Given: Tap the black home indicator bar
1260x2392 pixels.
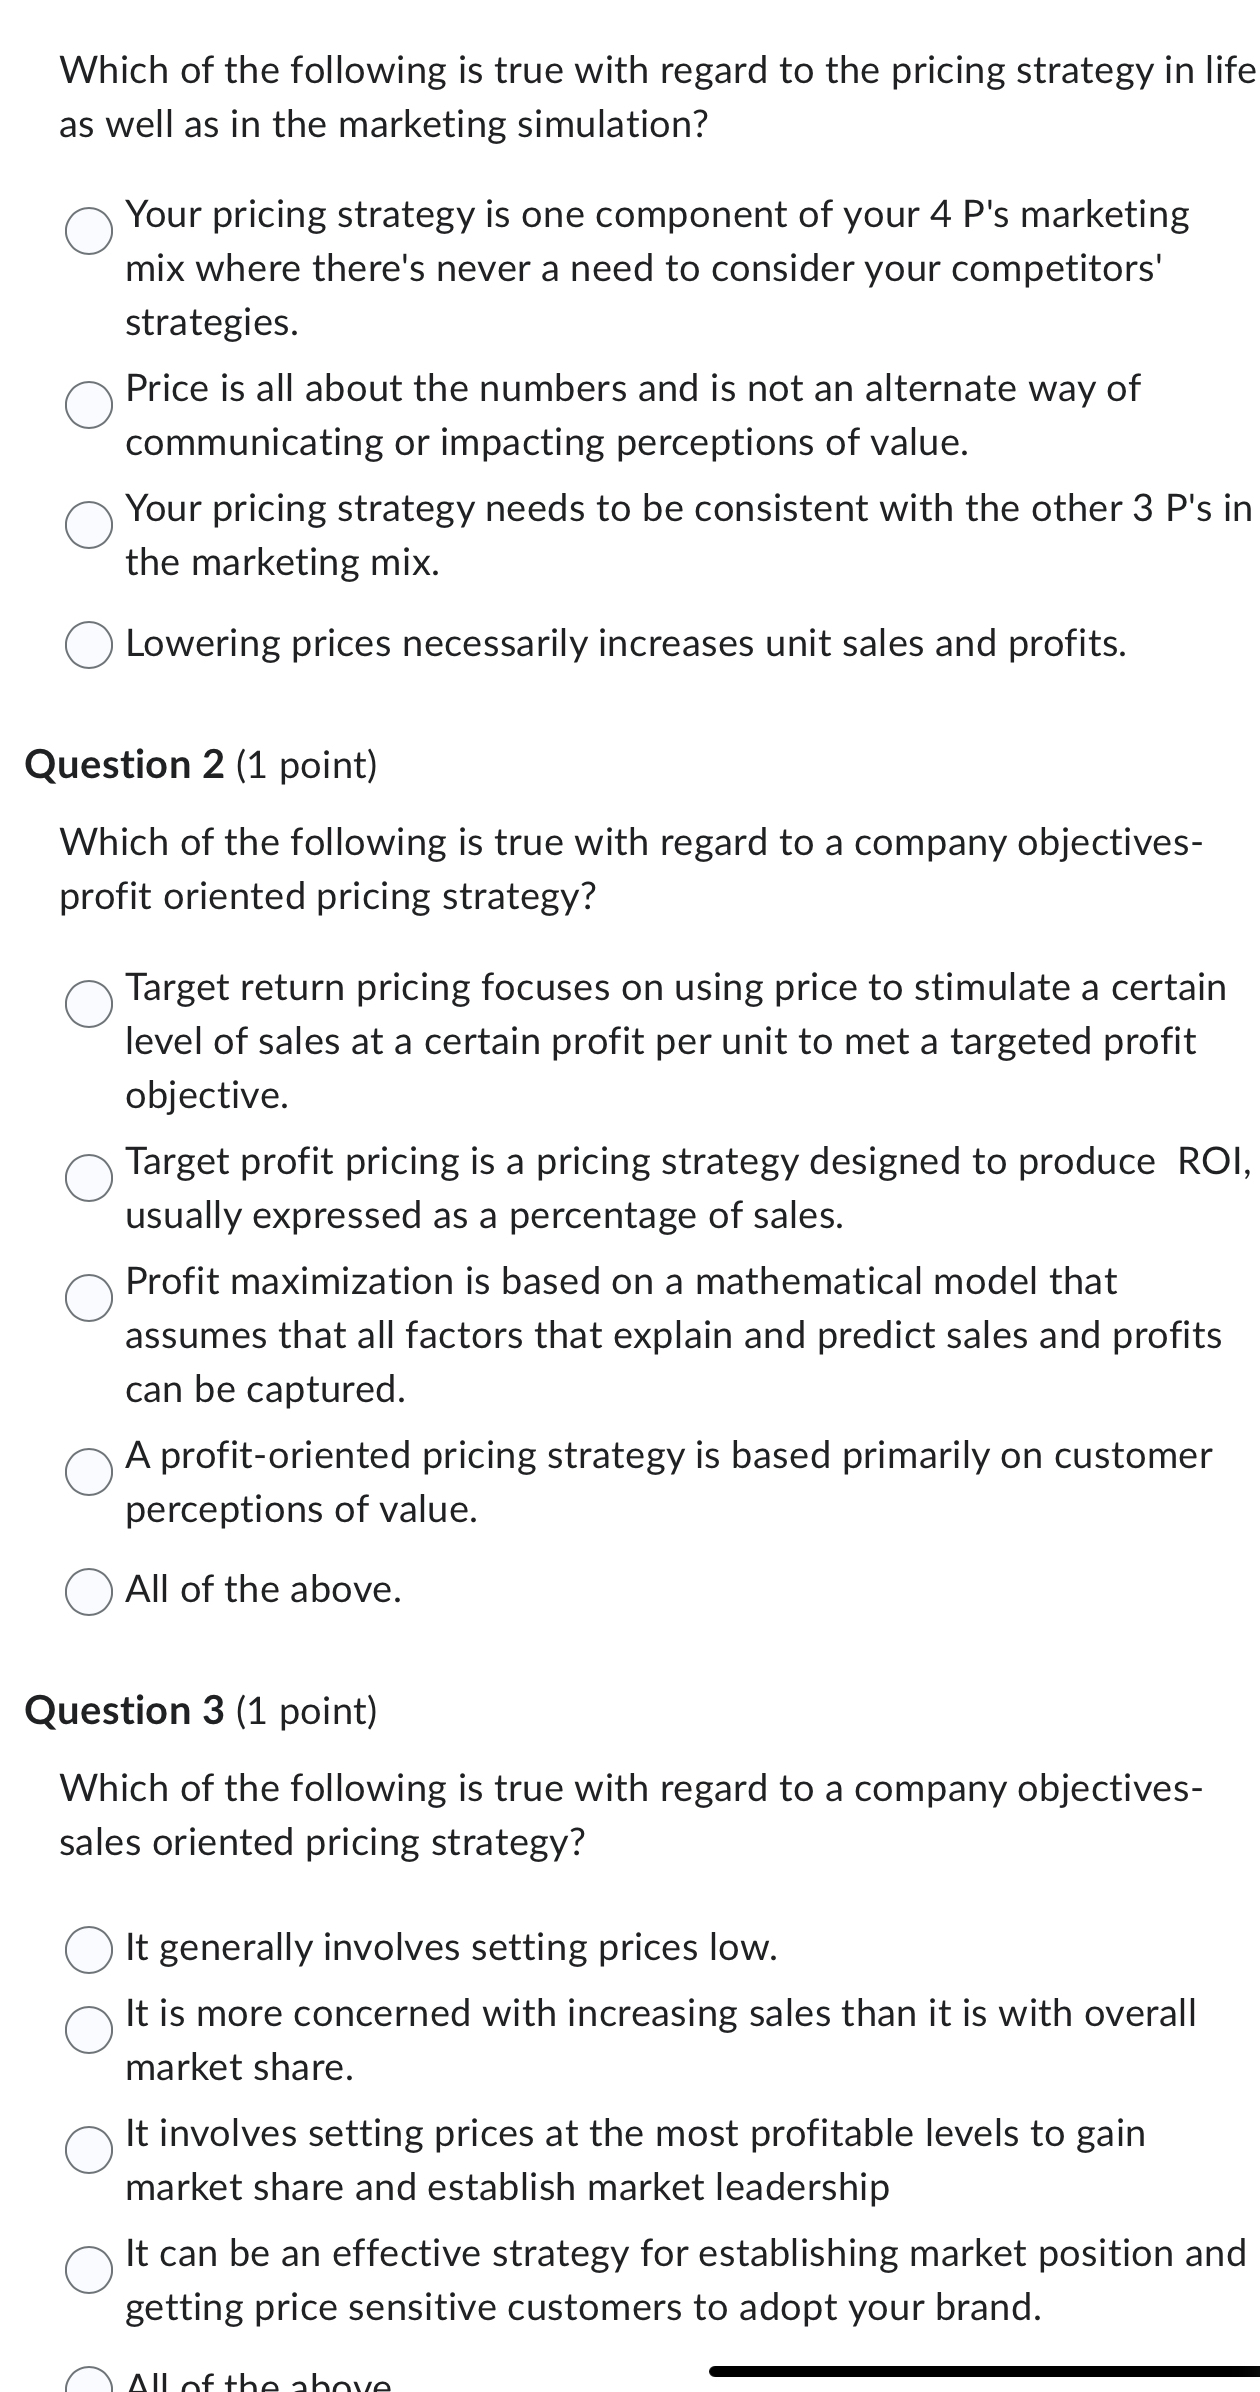Looking at the screenshot, I should [984, 2371].
